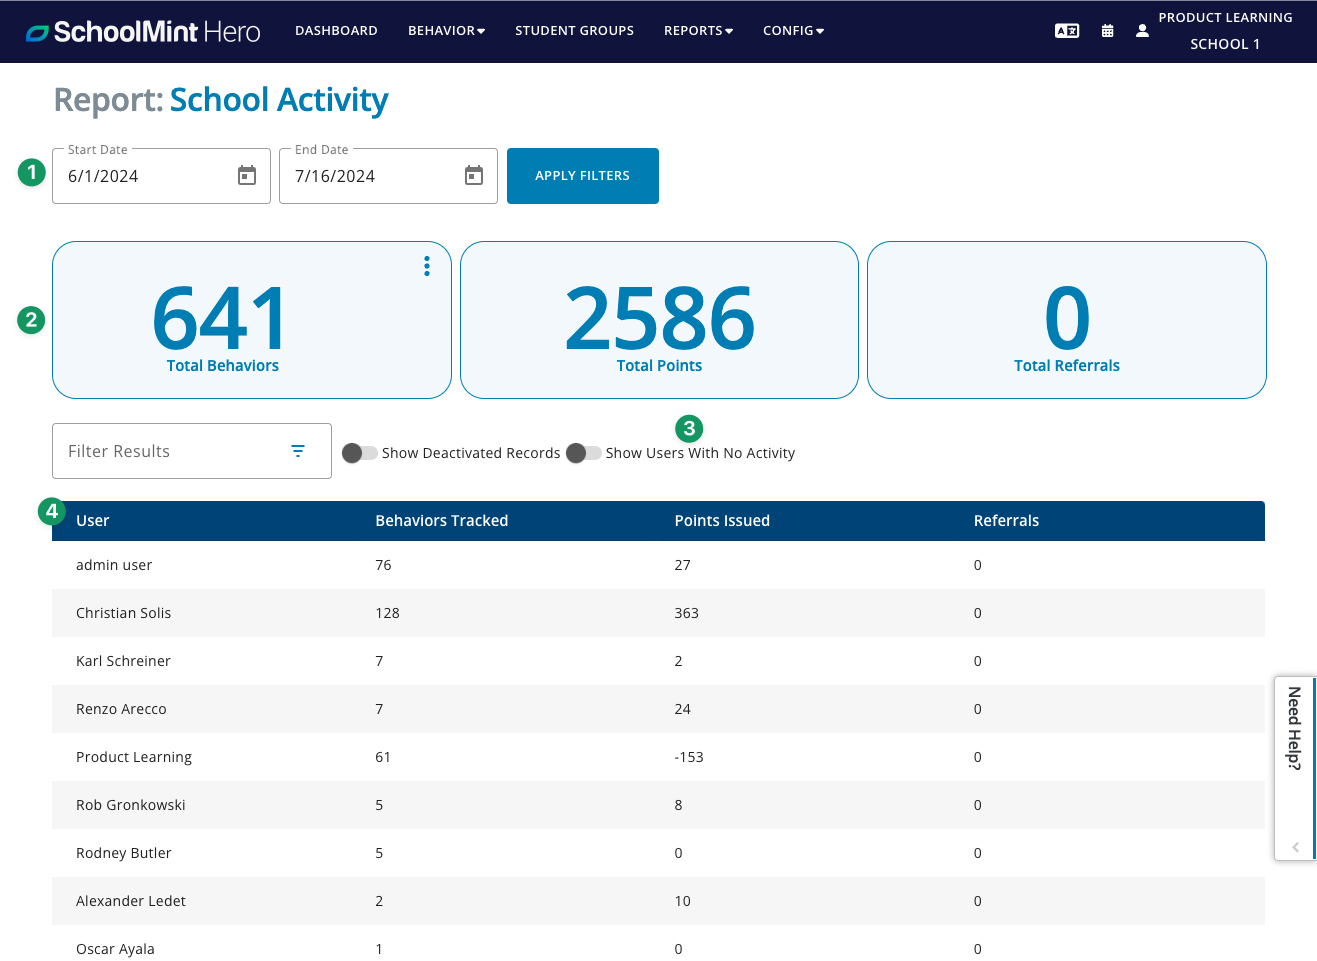This screenshot has height=961, width=1317.
Task: Open the user profile icon
Action: point(1142,31)
